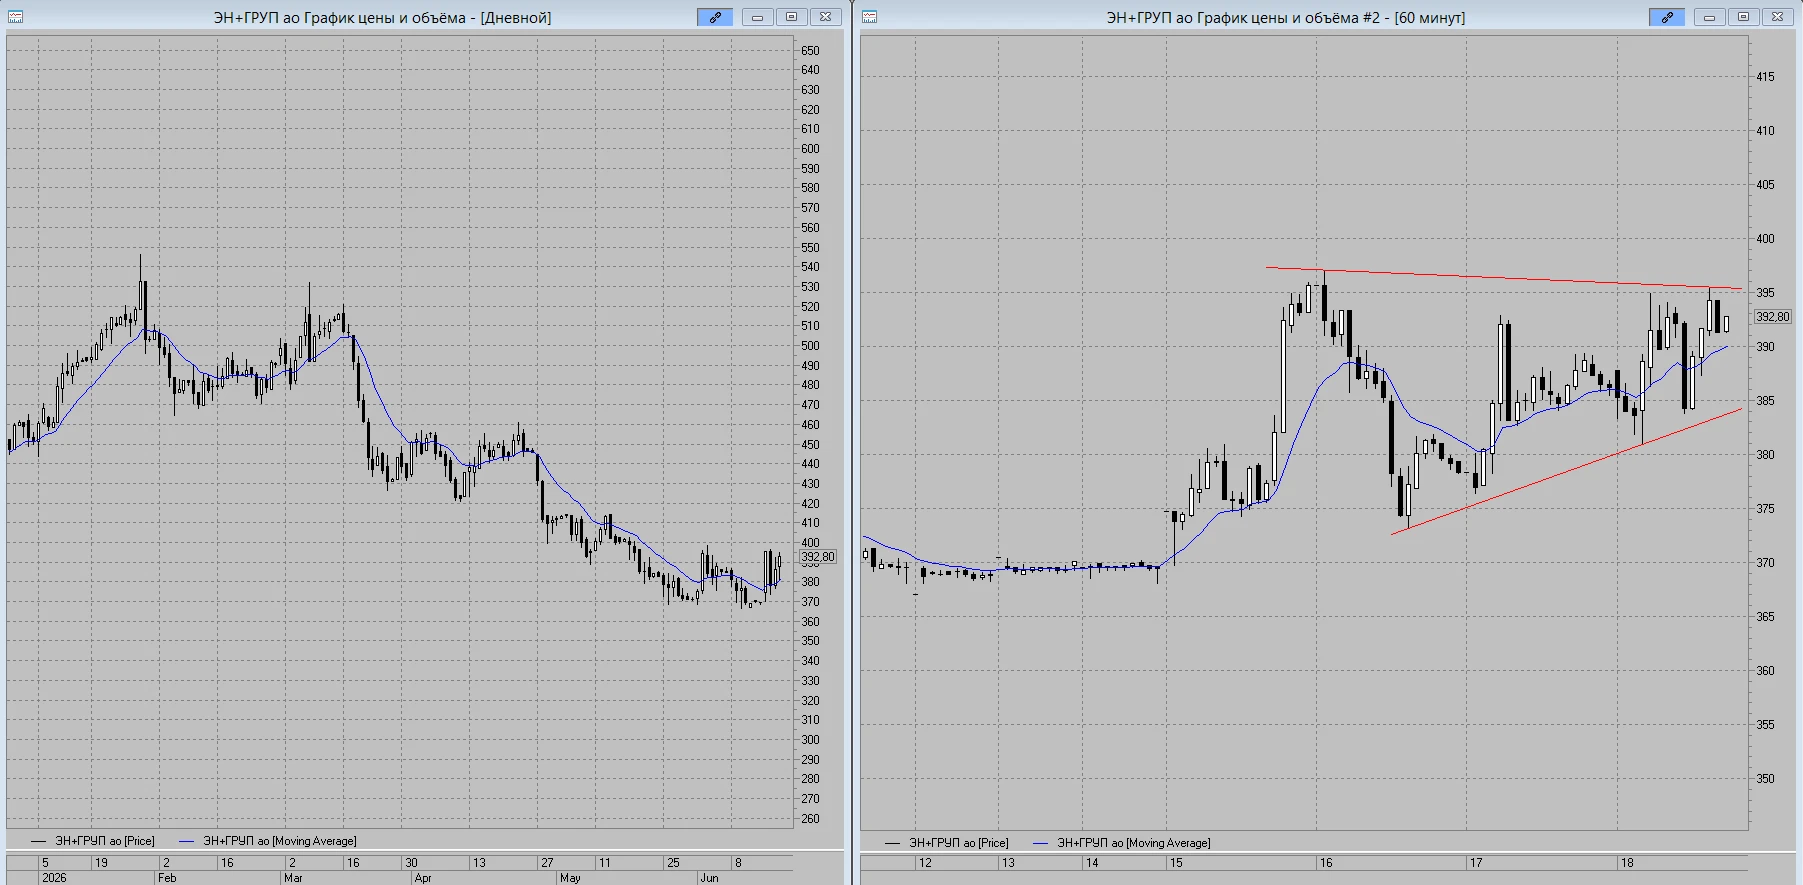Click the 260 price axis label on the daily chart

point(810,819)
